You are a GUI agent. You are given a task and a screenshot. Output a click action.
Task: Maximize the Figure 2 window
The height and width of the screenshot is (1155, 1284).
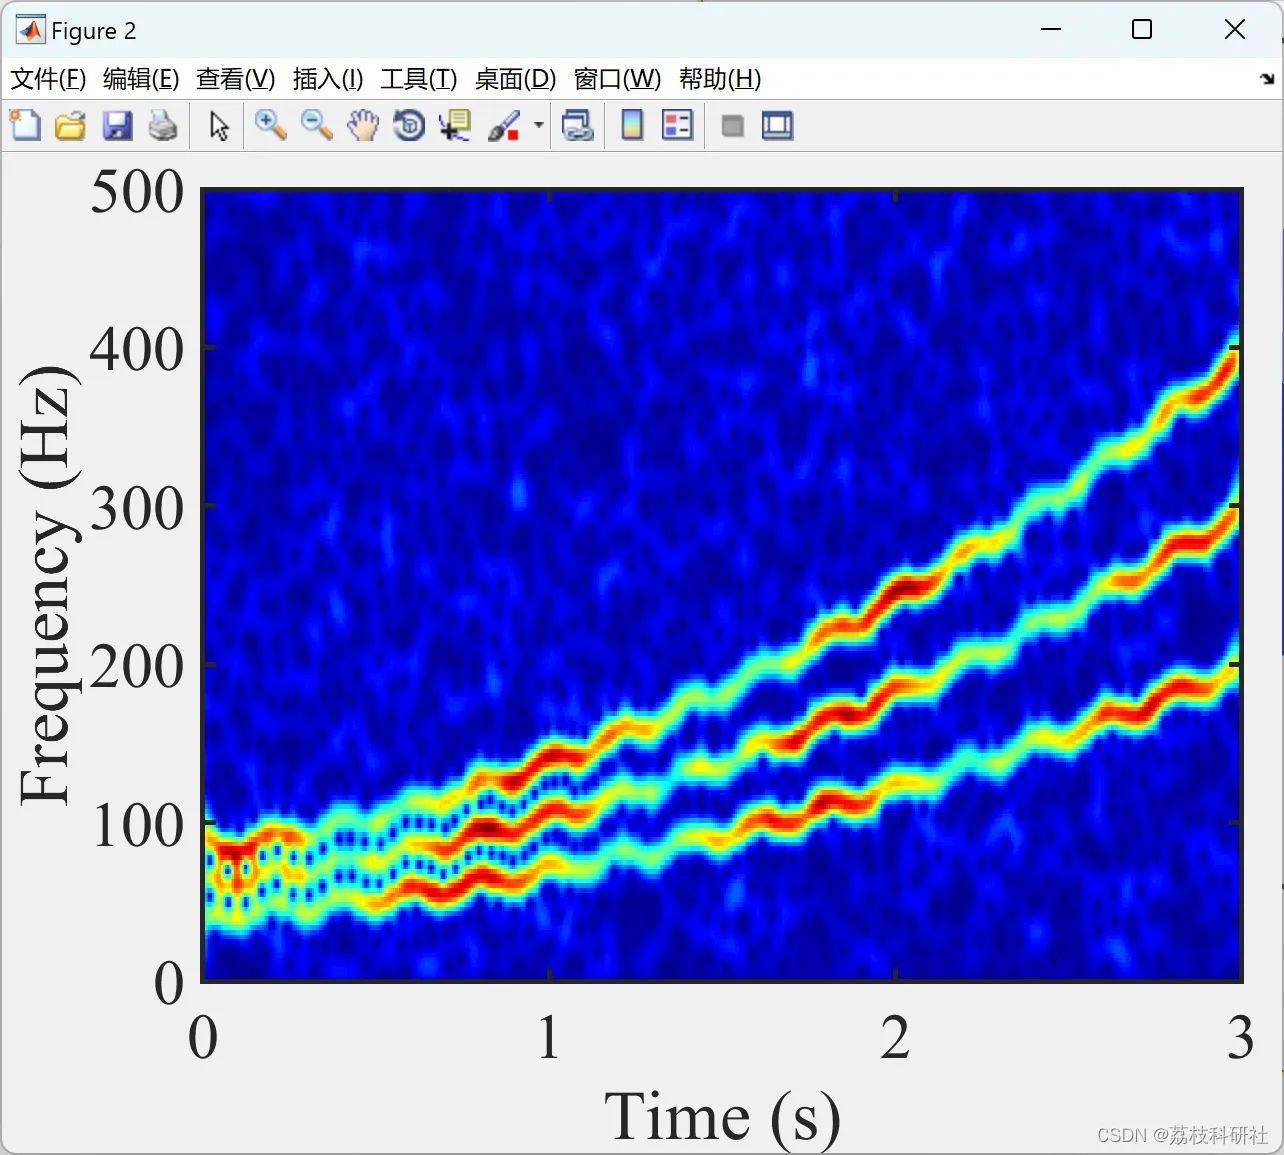[1142, 30]
